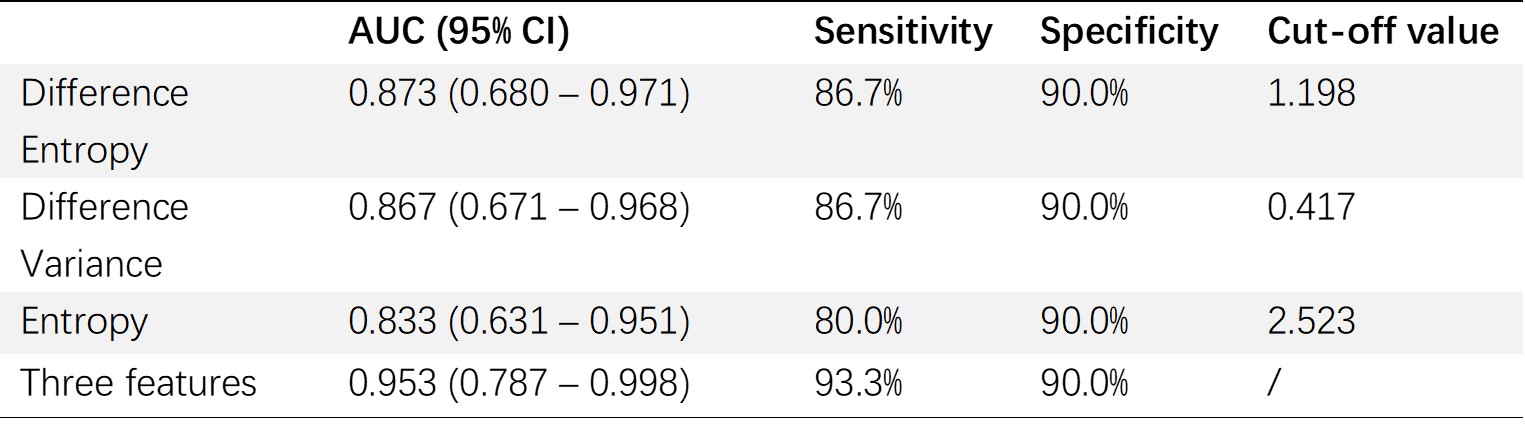Click the AUC (95% CI) column header
The width and height of the screenshot is (1525, 427).
click(x=458, y=33)
